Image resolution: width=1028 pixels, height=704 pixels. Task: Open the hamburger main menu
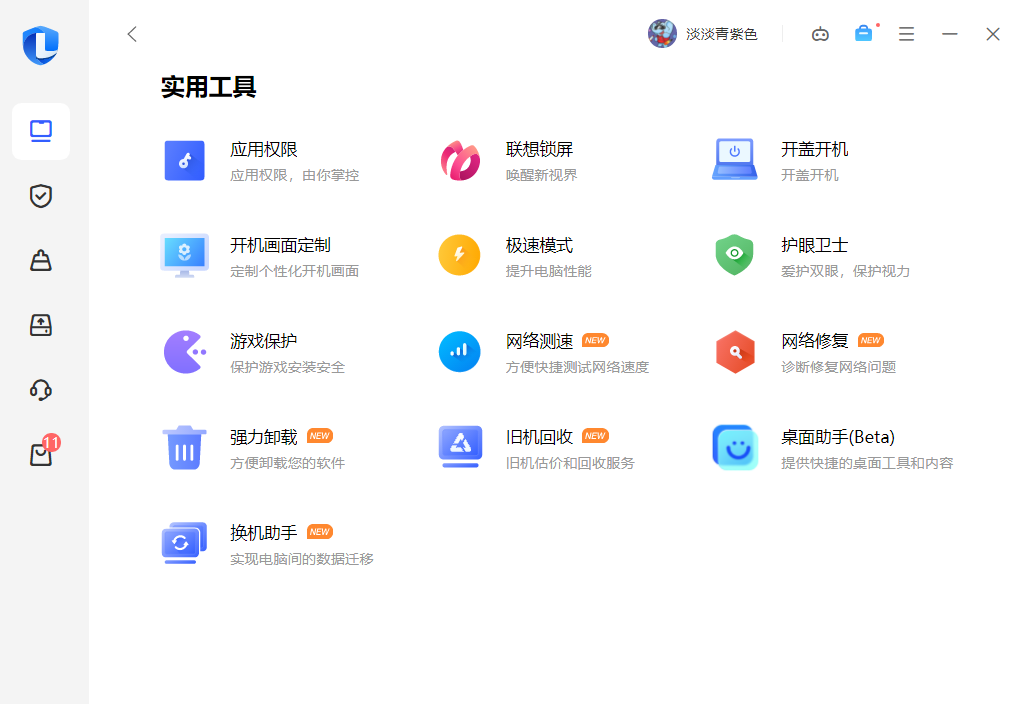[907, 34]
